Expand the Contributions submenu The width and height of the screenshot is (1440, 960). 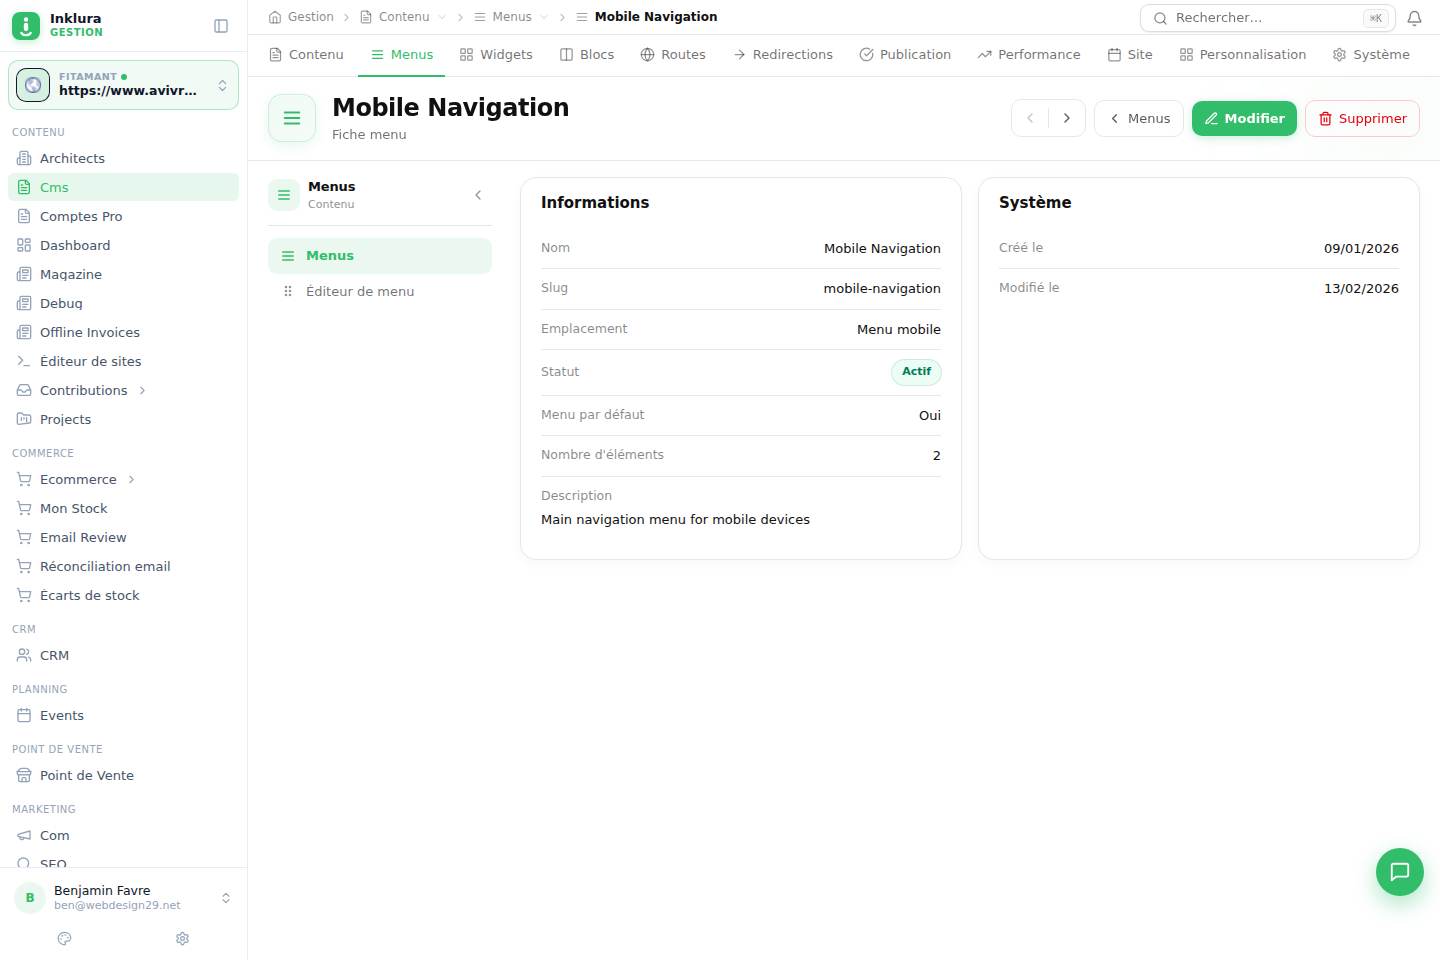click(142, 390)
